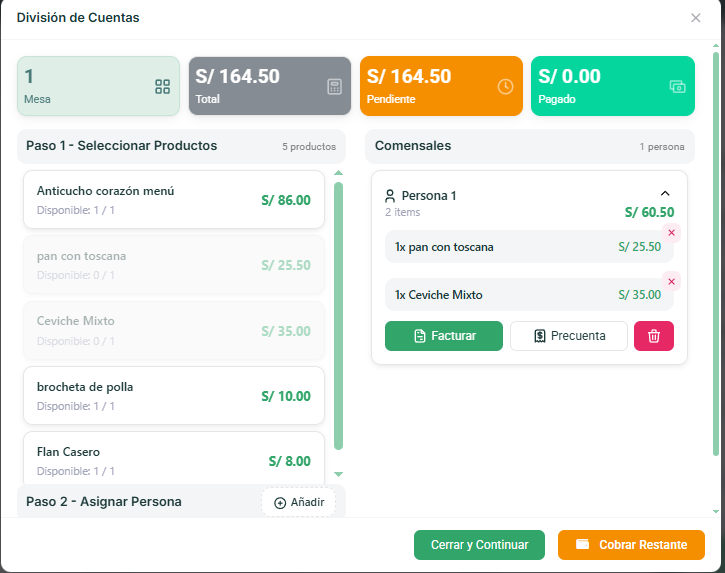Click Cerrar y Continuar
Viewport: 725px width, 573px height.
click(x=479, y=545)
